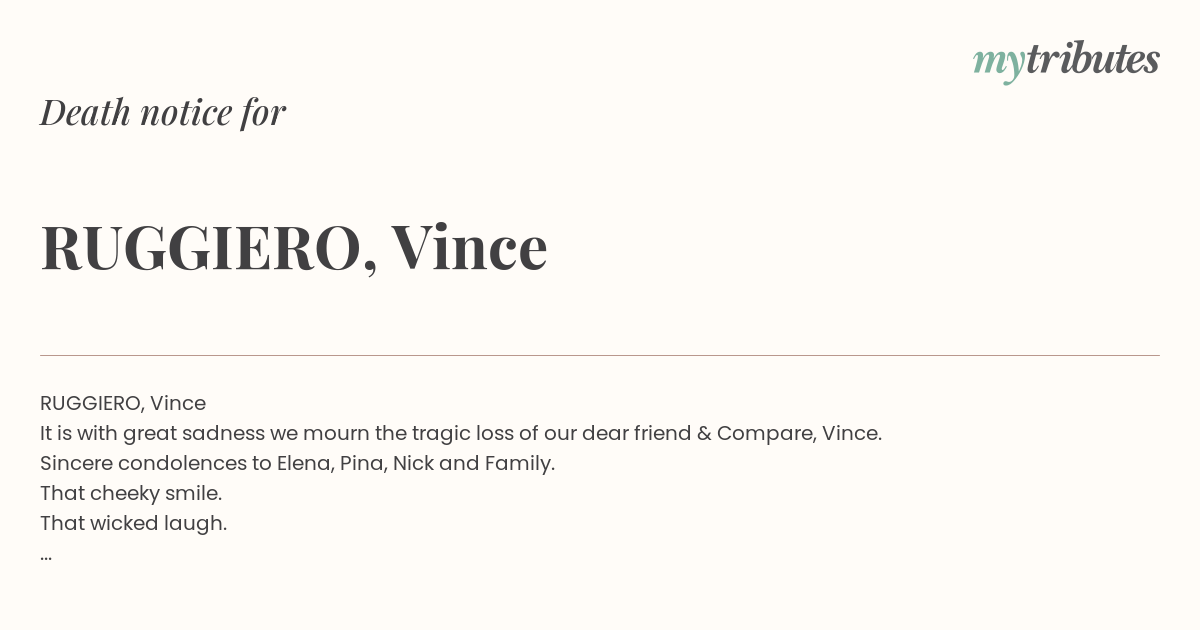Click the dark "tributes" part of logo

click(1092, 59)
